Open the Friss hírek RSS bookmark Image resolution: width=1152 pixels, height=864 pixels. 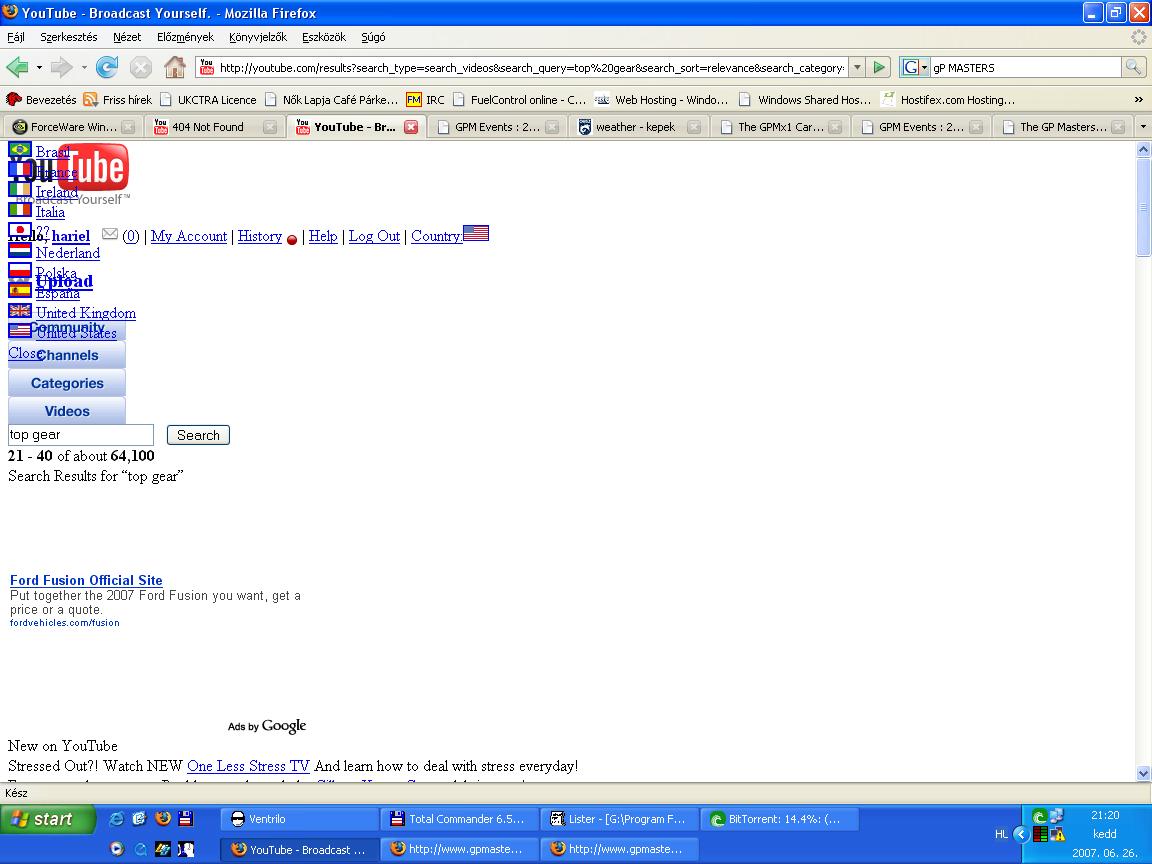click(118, 99)
